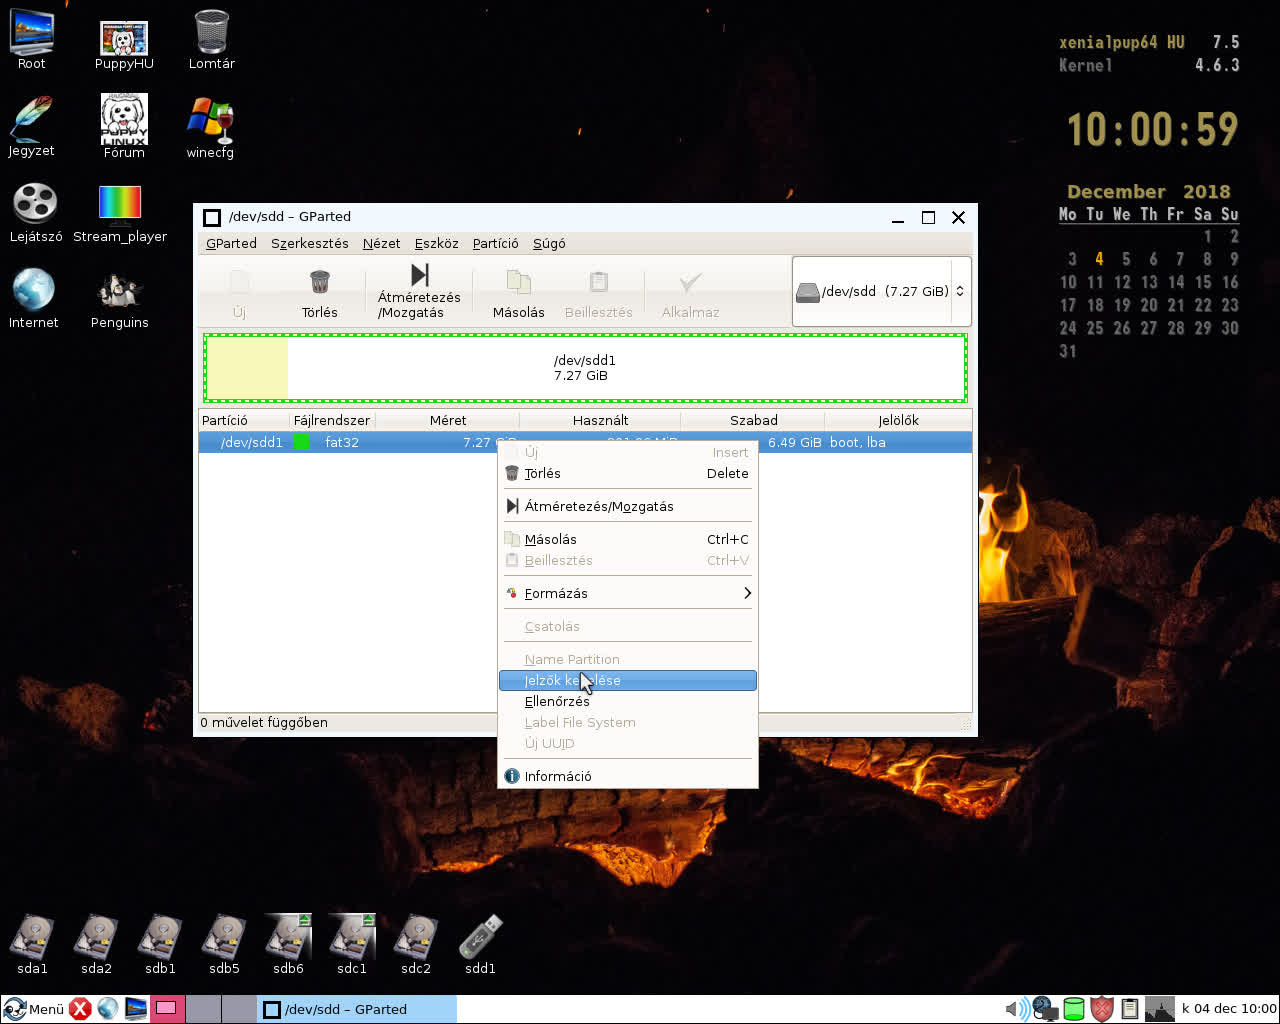Select Jelzők kezelése context menu entry
The image size is (1280, 1024).
point(627,680)
